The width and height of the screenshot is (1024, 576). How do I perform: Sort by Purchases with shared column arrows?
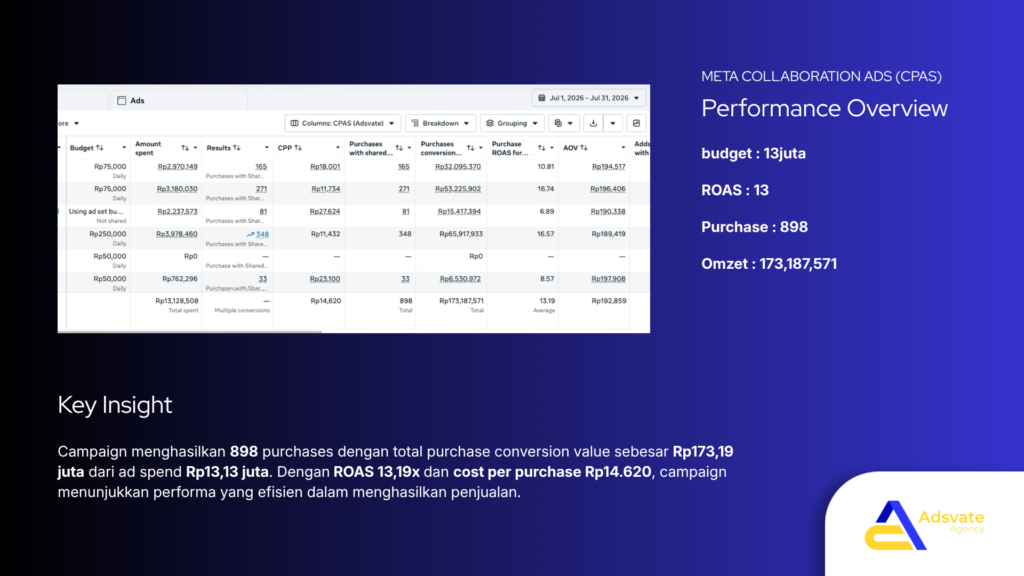[x=399, y=148]
